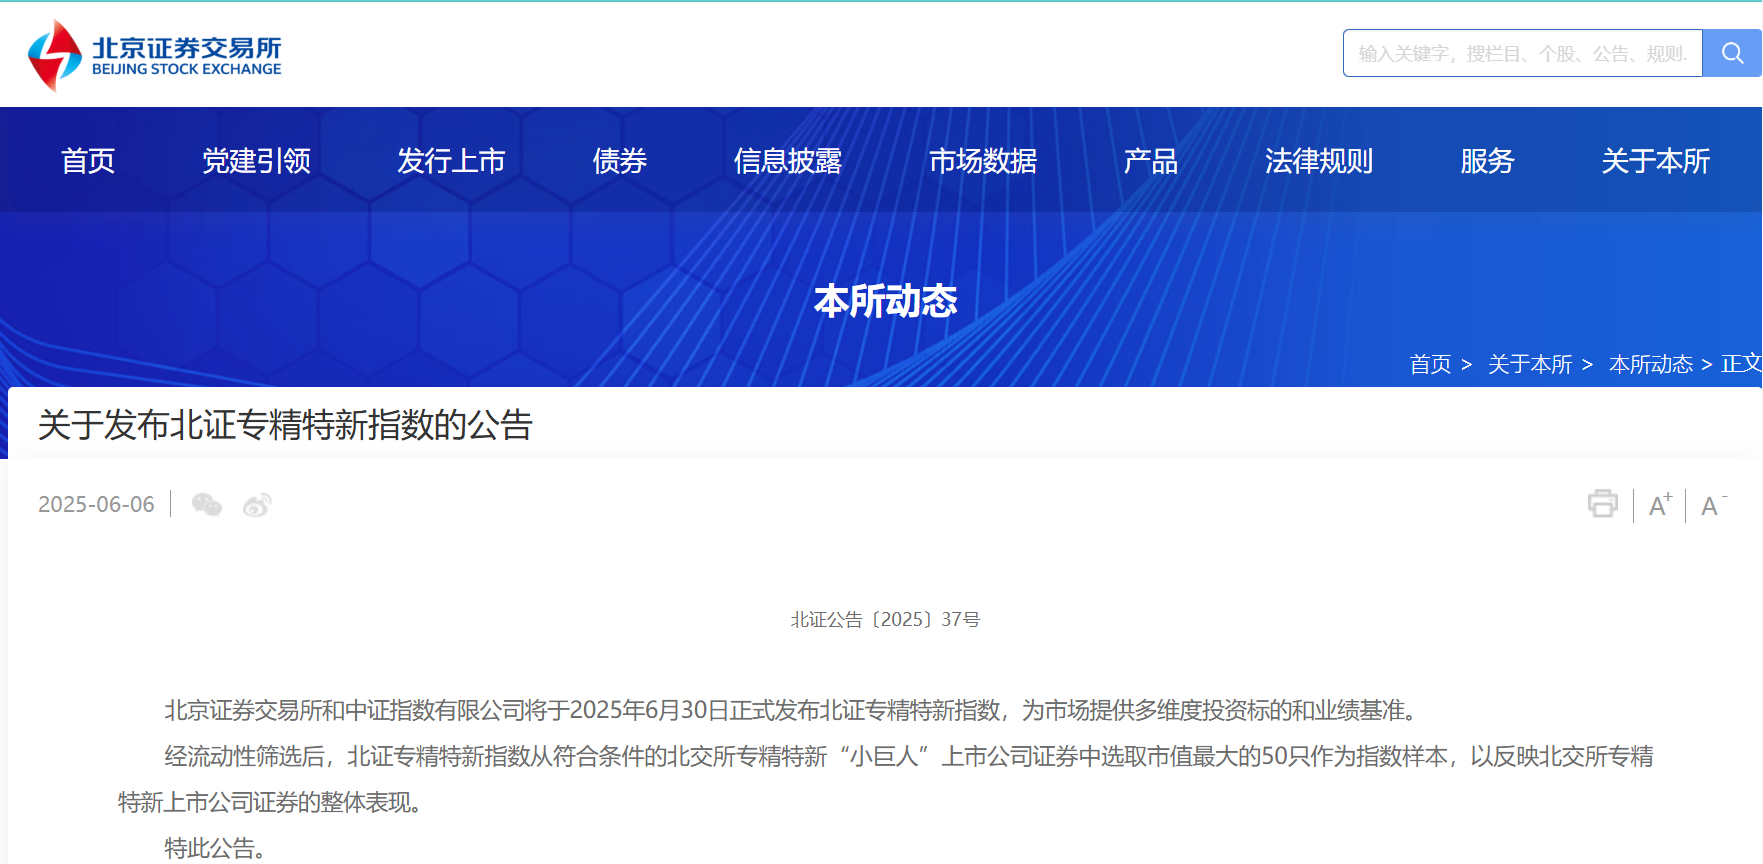Select 服务 in the navigation bar
The height and width of the screenshot is (864, 1763).
tap(1487, 161)
